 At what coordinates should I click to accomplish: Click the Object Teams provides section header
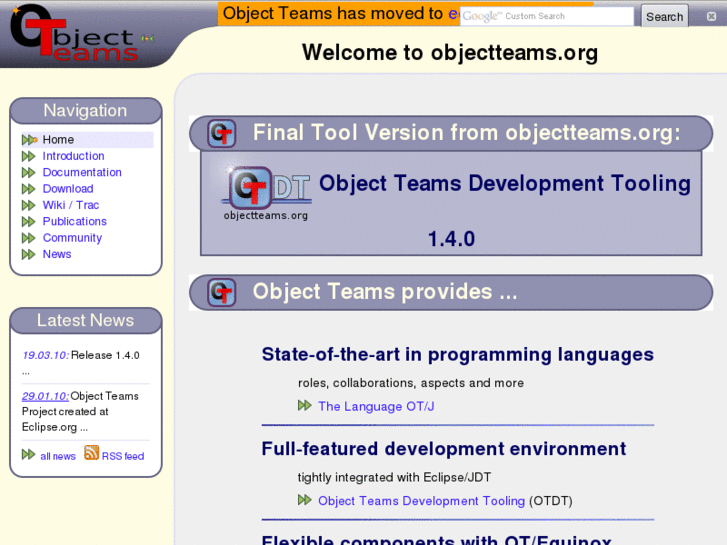tap(451, 293)
